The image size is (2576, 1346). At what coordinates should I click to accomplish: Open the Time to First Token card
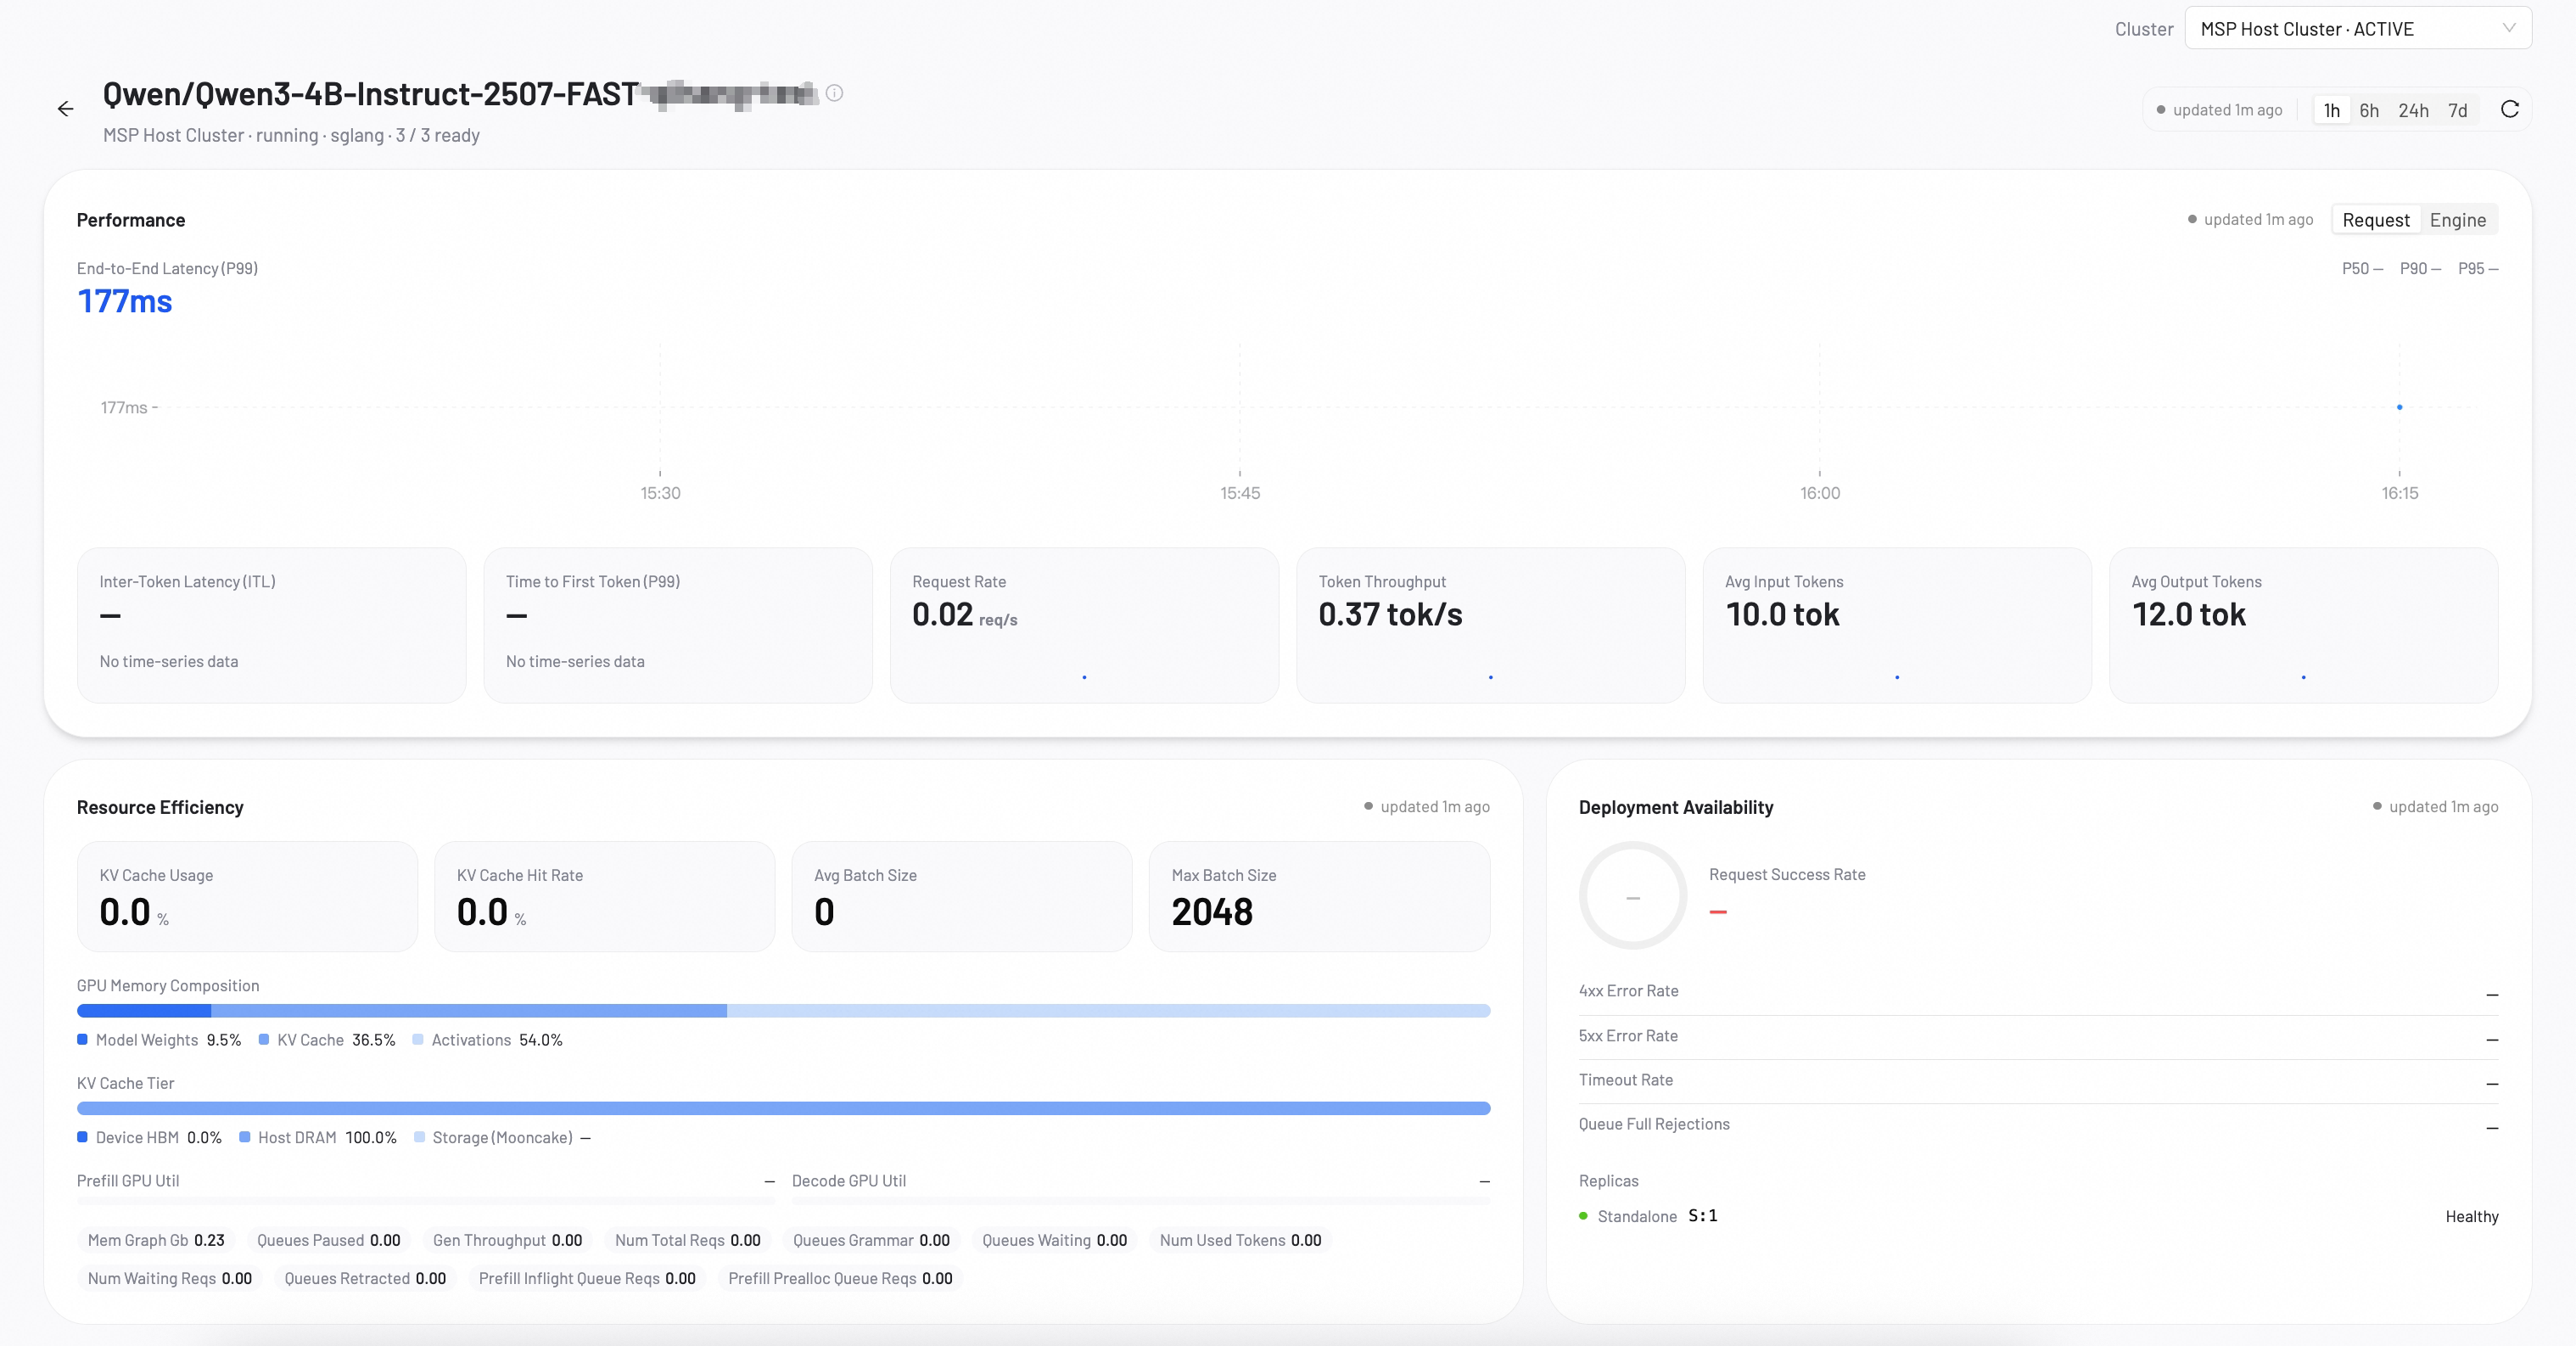677,625
